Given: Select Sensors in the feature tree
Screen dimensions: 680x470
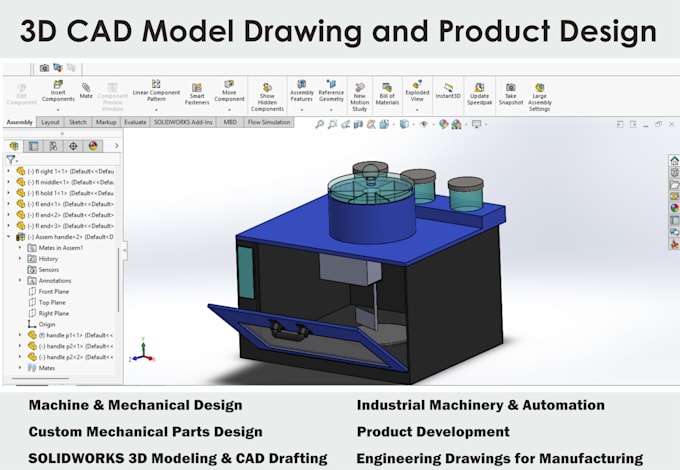Looking at the screenshot, I should 43,269.
